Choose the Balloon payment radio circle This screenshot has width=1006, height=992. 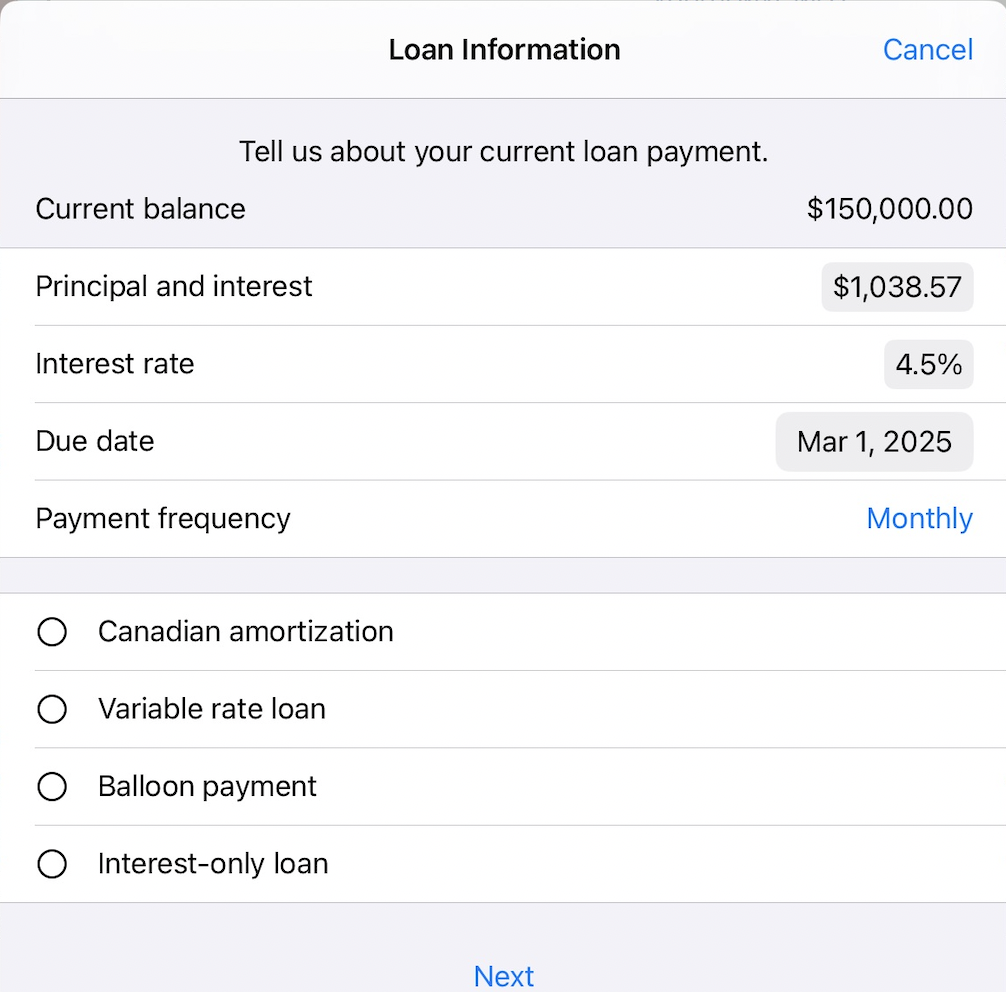tap(52, 787)
